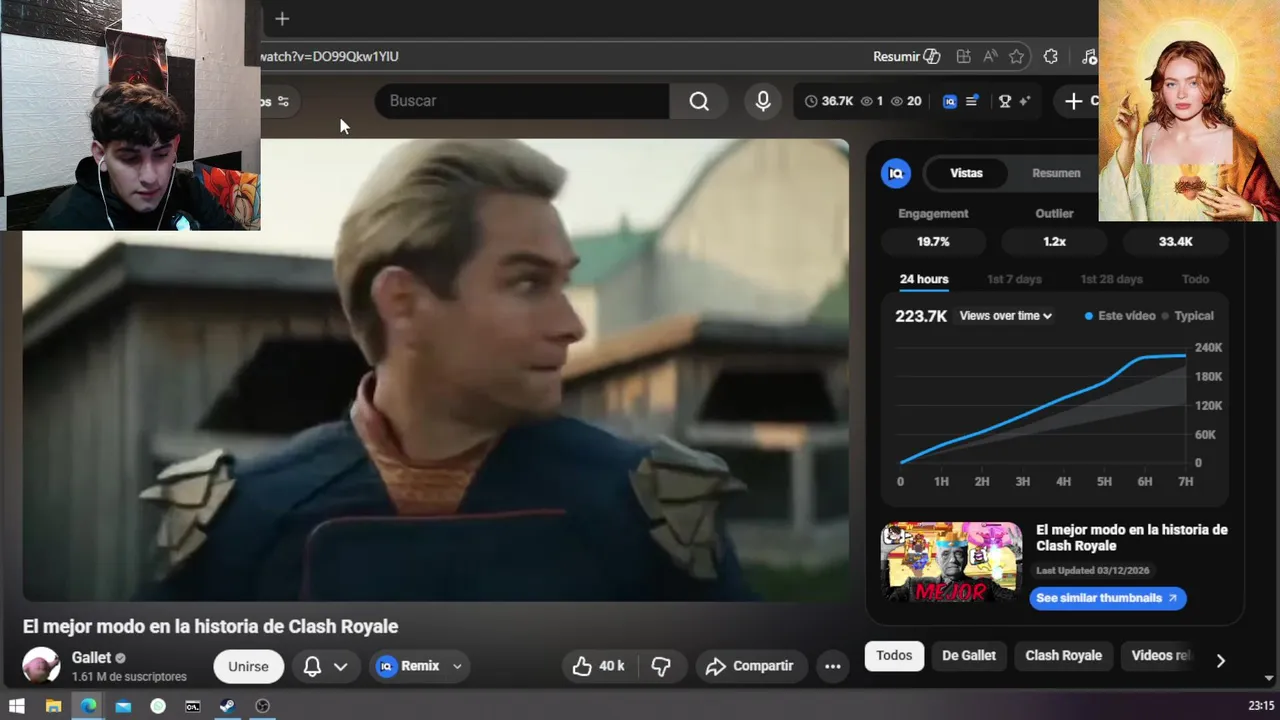The width and height of the screenshot is (1280, 720).
Task: Start voice search with the microphone
Action: [x=763, y=101]
